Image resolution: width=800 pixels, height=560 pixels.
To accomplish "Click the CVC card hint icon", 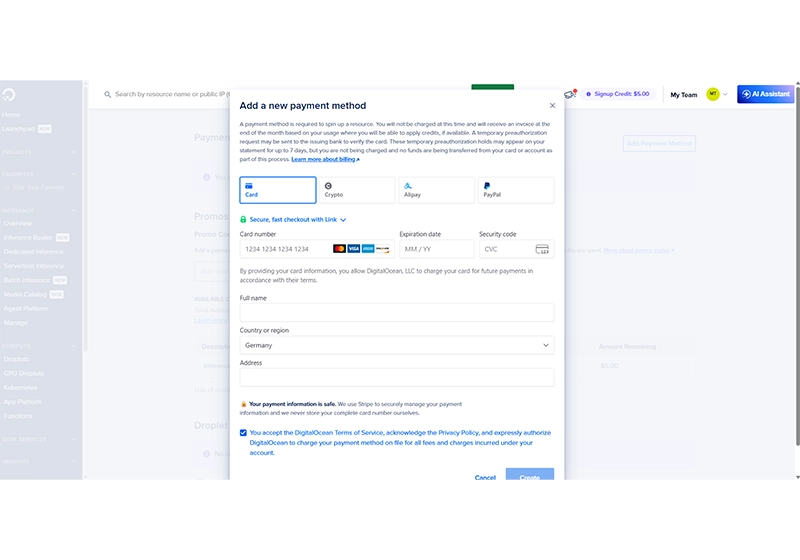I will (542, 249).
